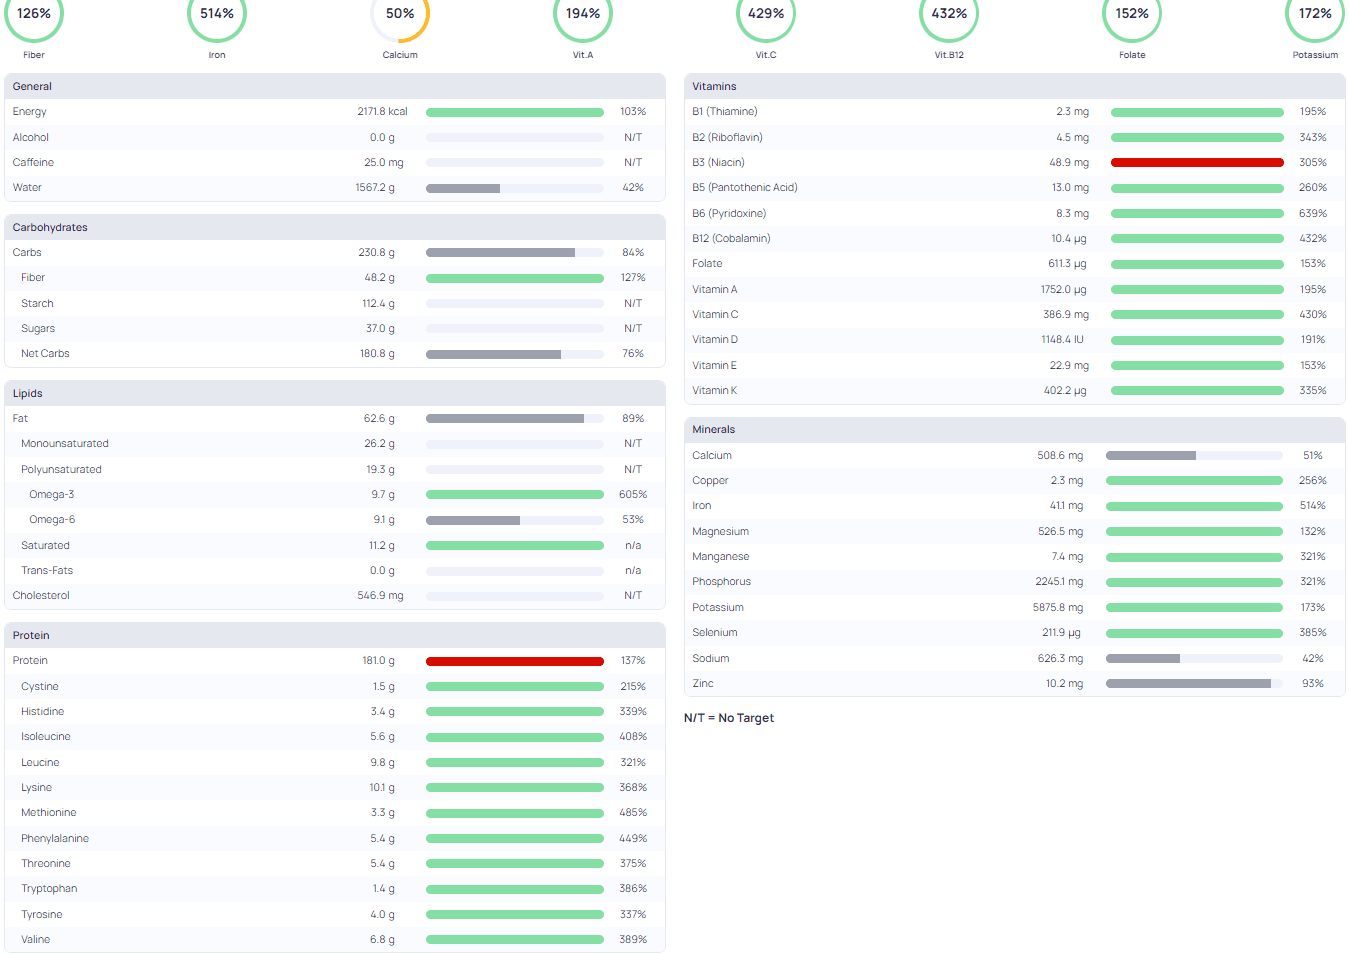Click the Net Carbs 76% progress bar
This screenshot has width=1349, height=955.
[x=515, y=354]
